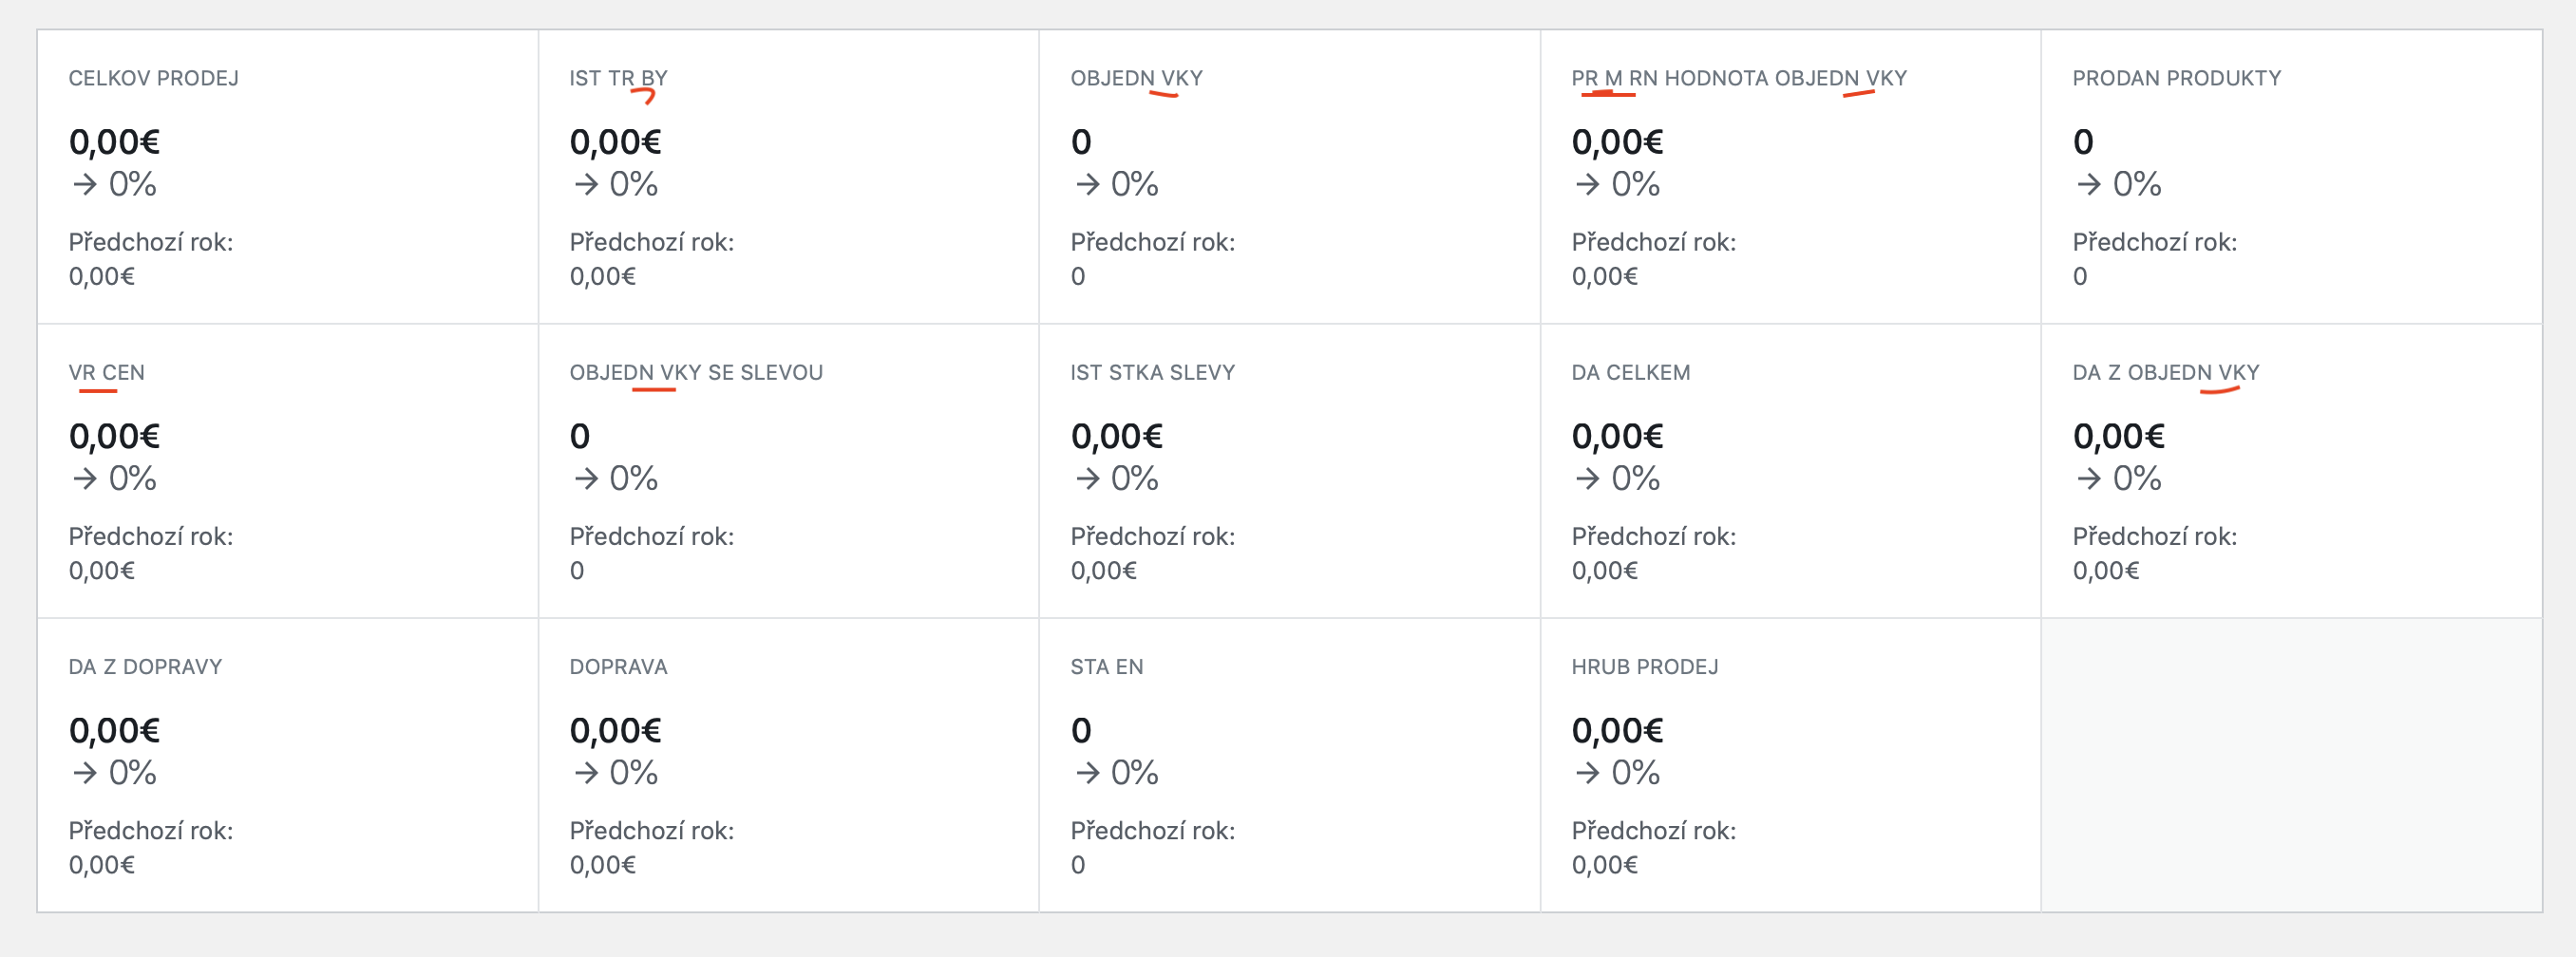This screenshot has height=957, width=2576.
Task: Select the STA EN tile heading
Action: 1106,666
